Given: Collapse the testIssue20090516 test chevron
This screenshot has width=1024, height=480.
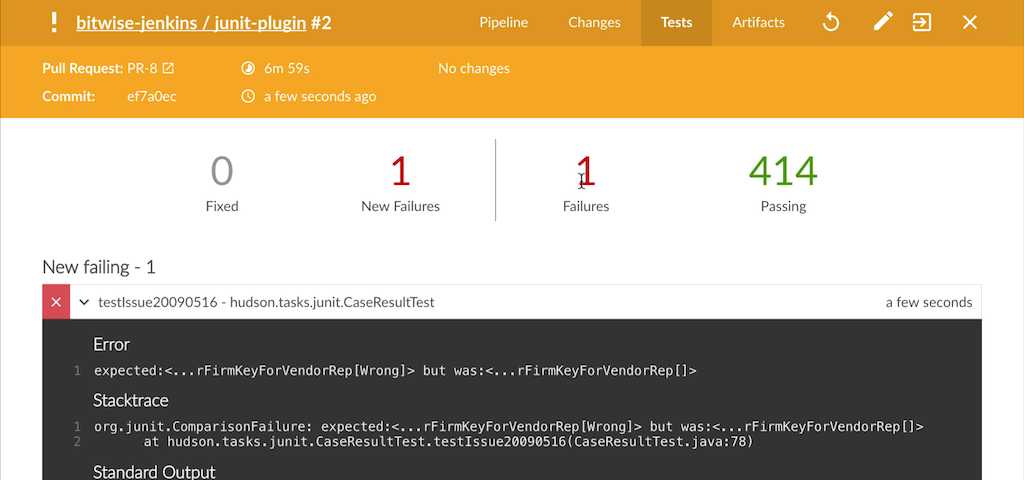Looking at the screenshot, I should coord(85,302).
